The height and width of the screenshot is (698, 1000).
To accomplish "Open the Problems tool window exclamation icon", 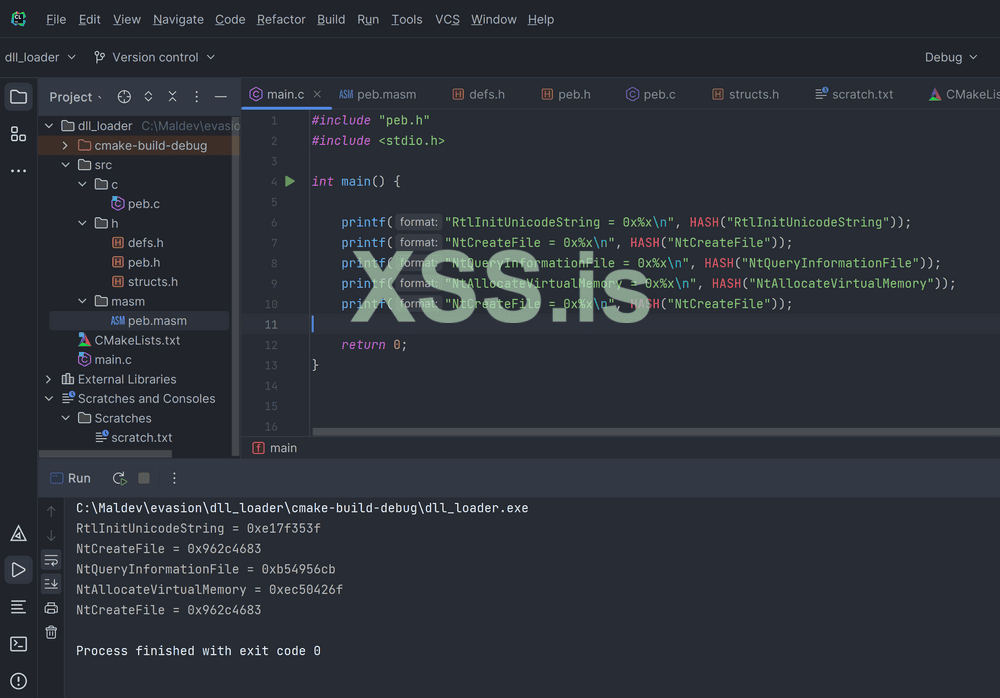I will 18,681.
